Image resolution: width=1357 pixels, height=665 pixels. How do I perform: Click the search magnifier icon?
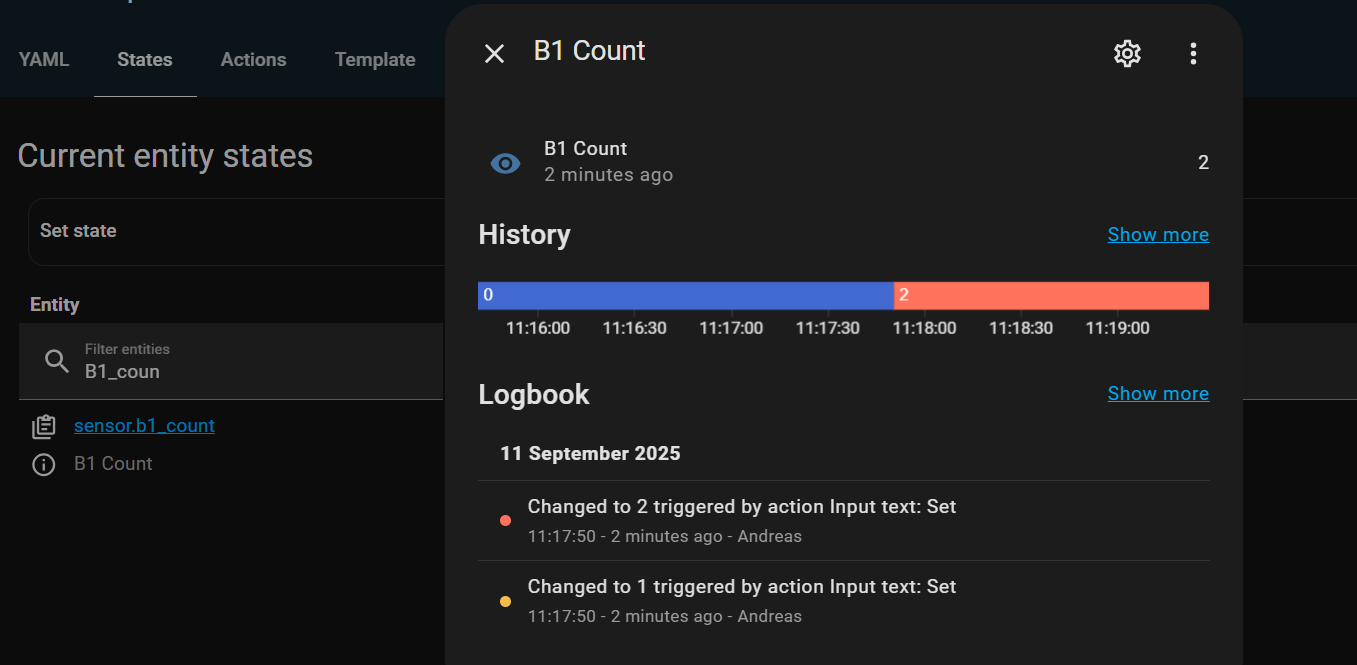[x=57, y=361]
